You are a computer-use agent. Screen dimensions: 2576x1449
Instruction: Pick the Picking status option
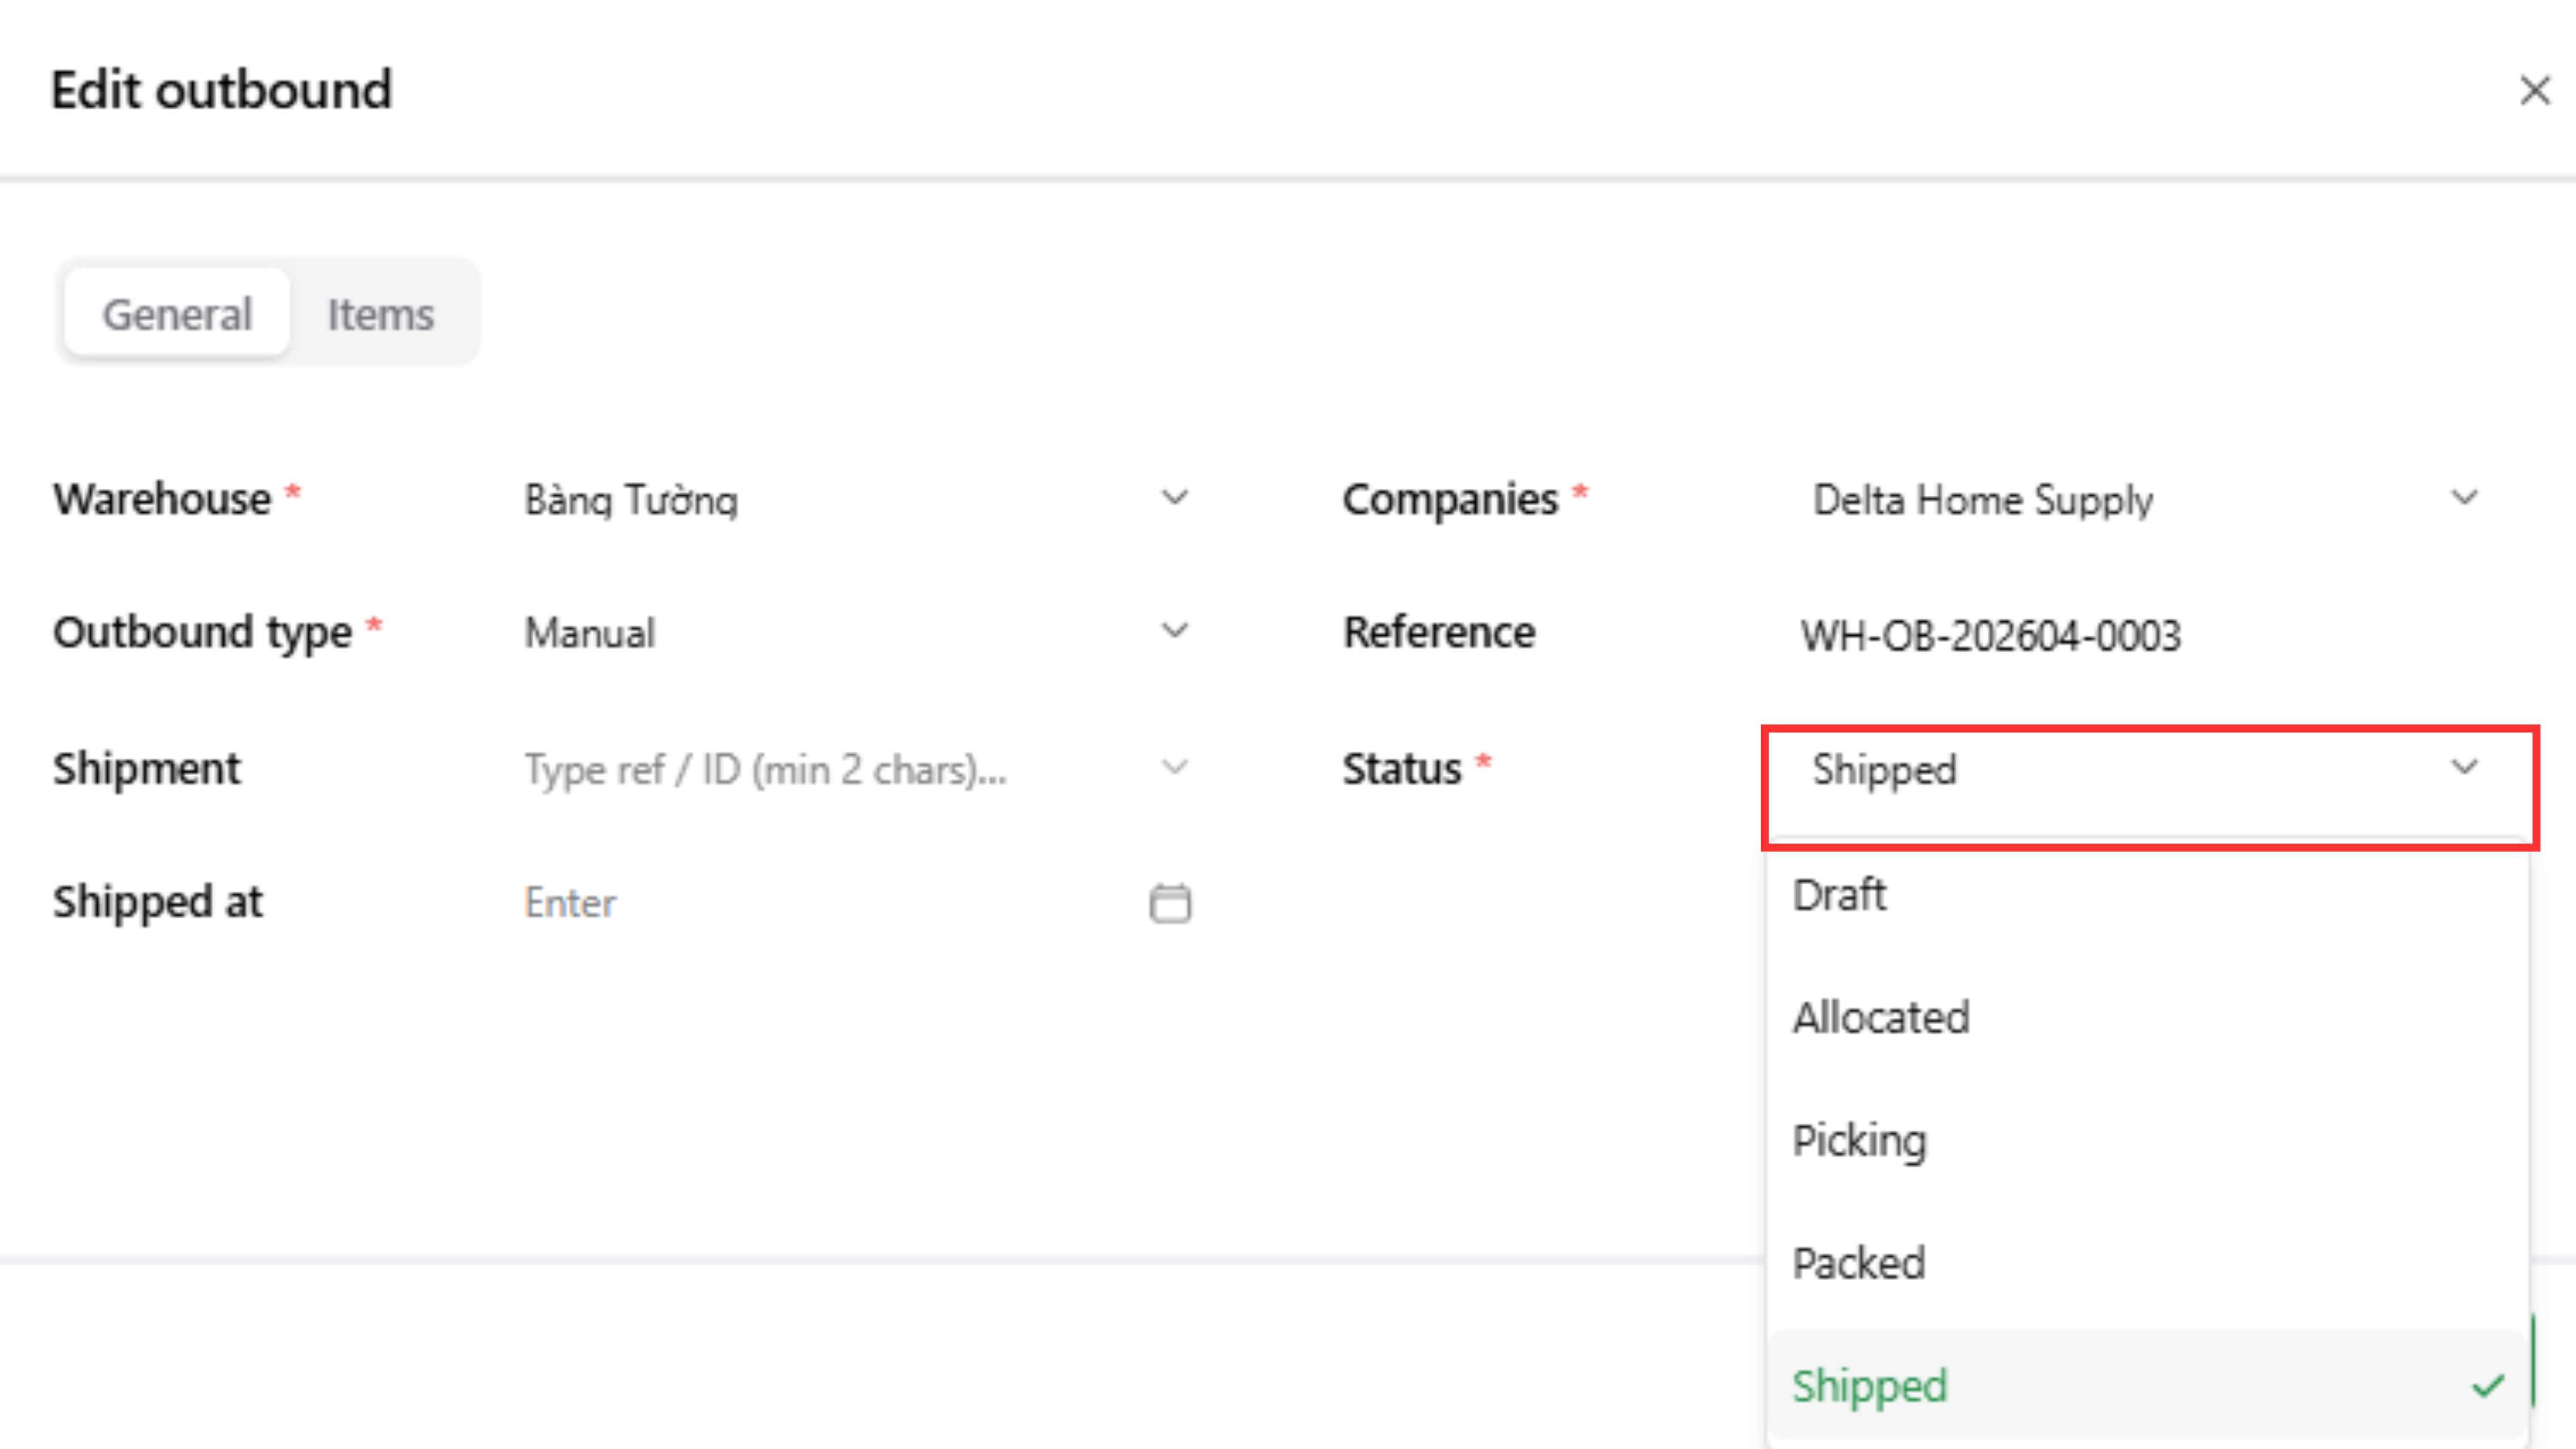tap(1859, 1141)
